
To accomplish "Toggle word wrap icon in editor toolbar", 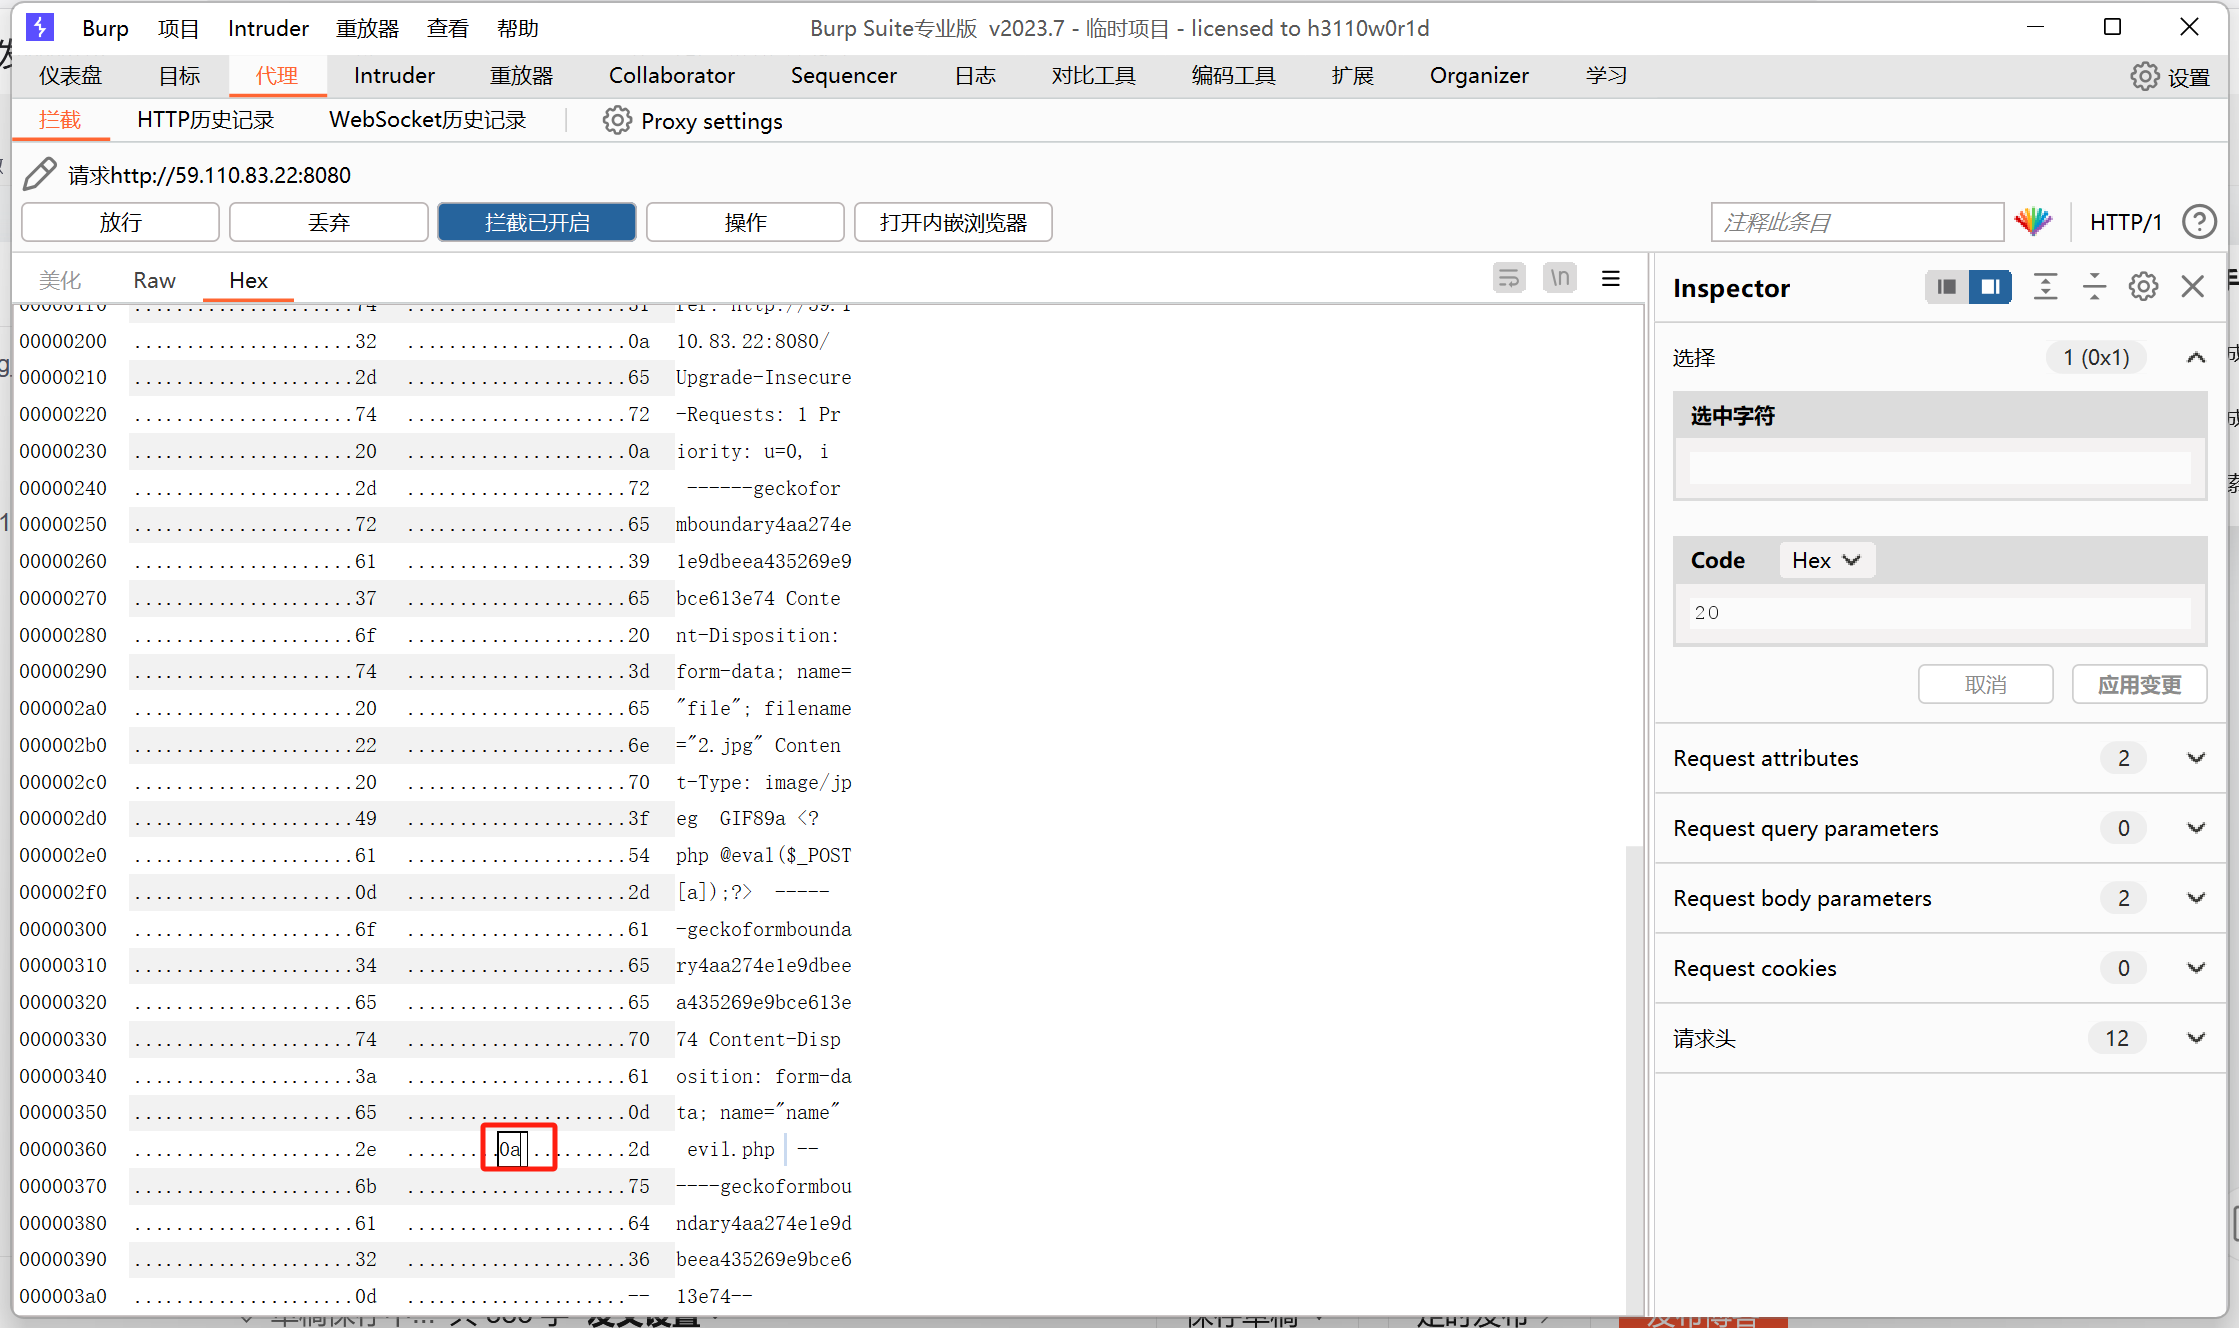I will [x=1509, y=278].
